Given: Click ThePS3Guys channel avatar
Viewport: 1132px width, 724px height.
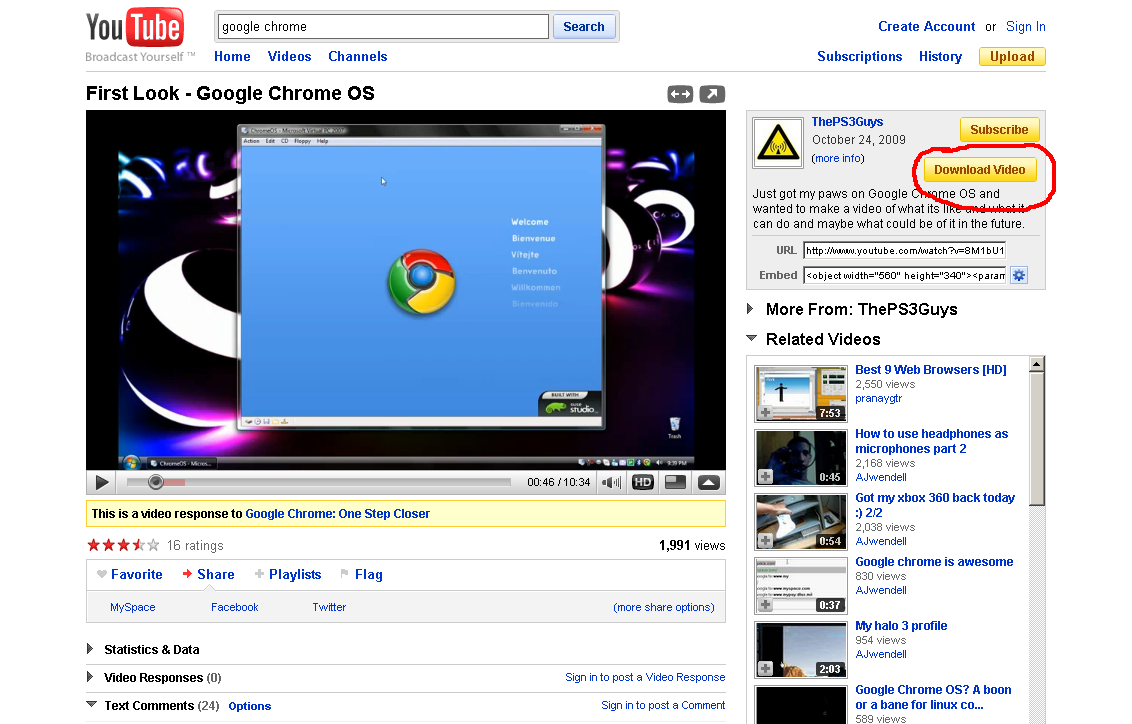Looking at the screenshot, I should tap(778, 143).
